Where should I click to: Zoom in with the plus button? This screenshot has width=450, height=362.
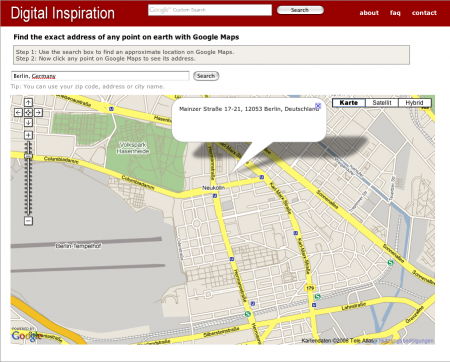point(28,135)
